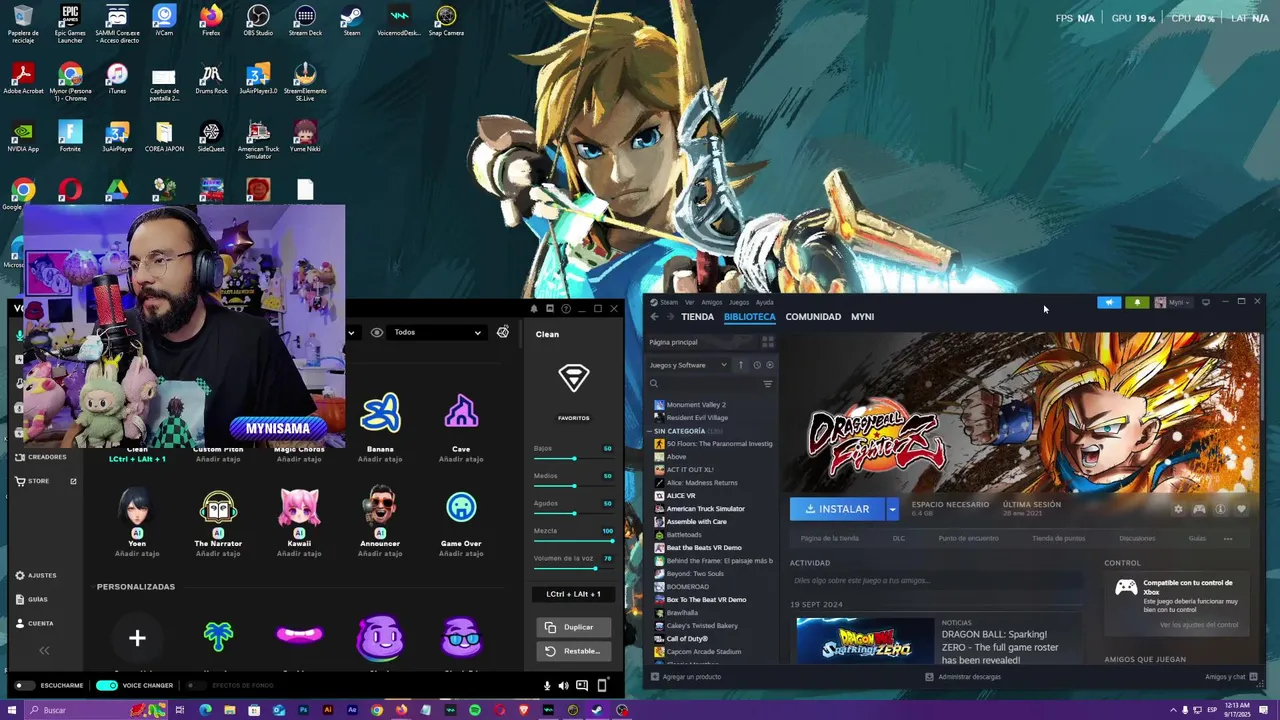Image resolution: width=1280 pixels, height=720 pixels.
Task: Adjust the Bajos slider
Action: pos(573,458)
